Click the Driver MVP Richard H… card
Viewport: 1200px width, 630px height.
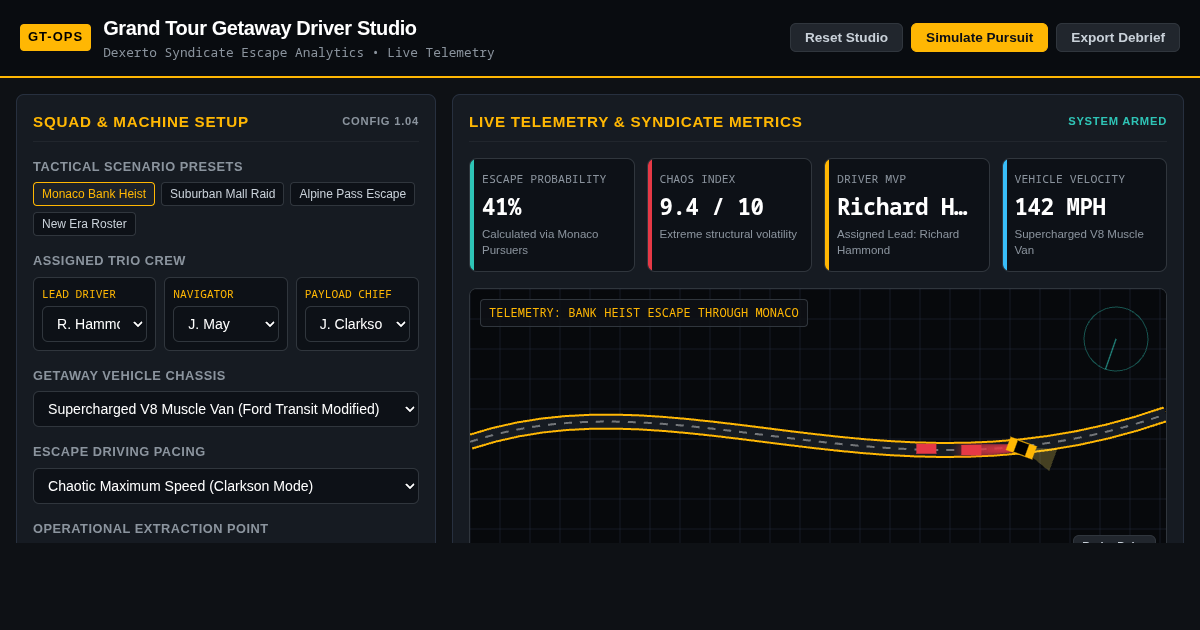tap(907, 215)
